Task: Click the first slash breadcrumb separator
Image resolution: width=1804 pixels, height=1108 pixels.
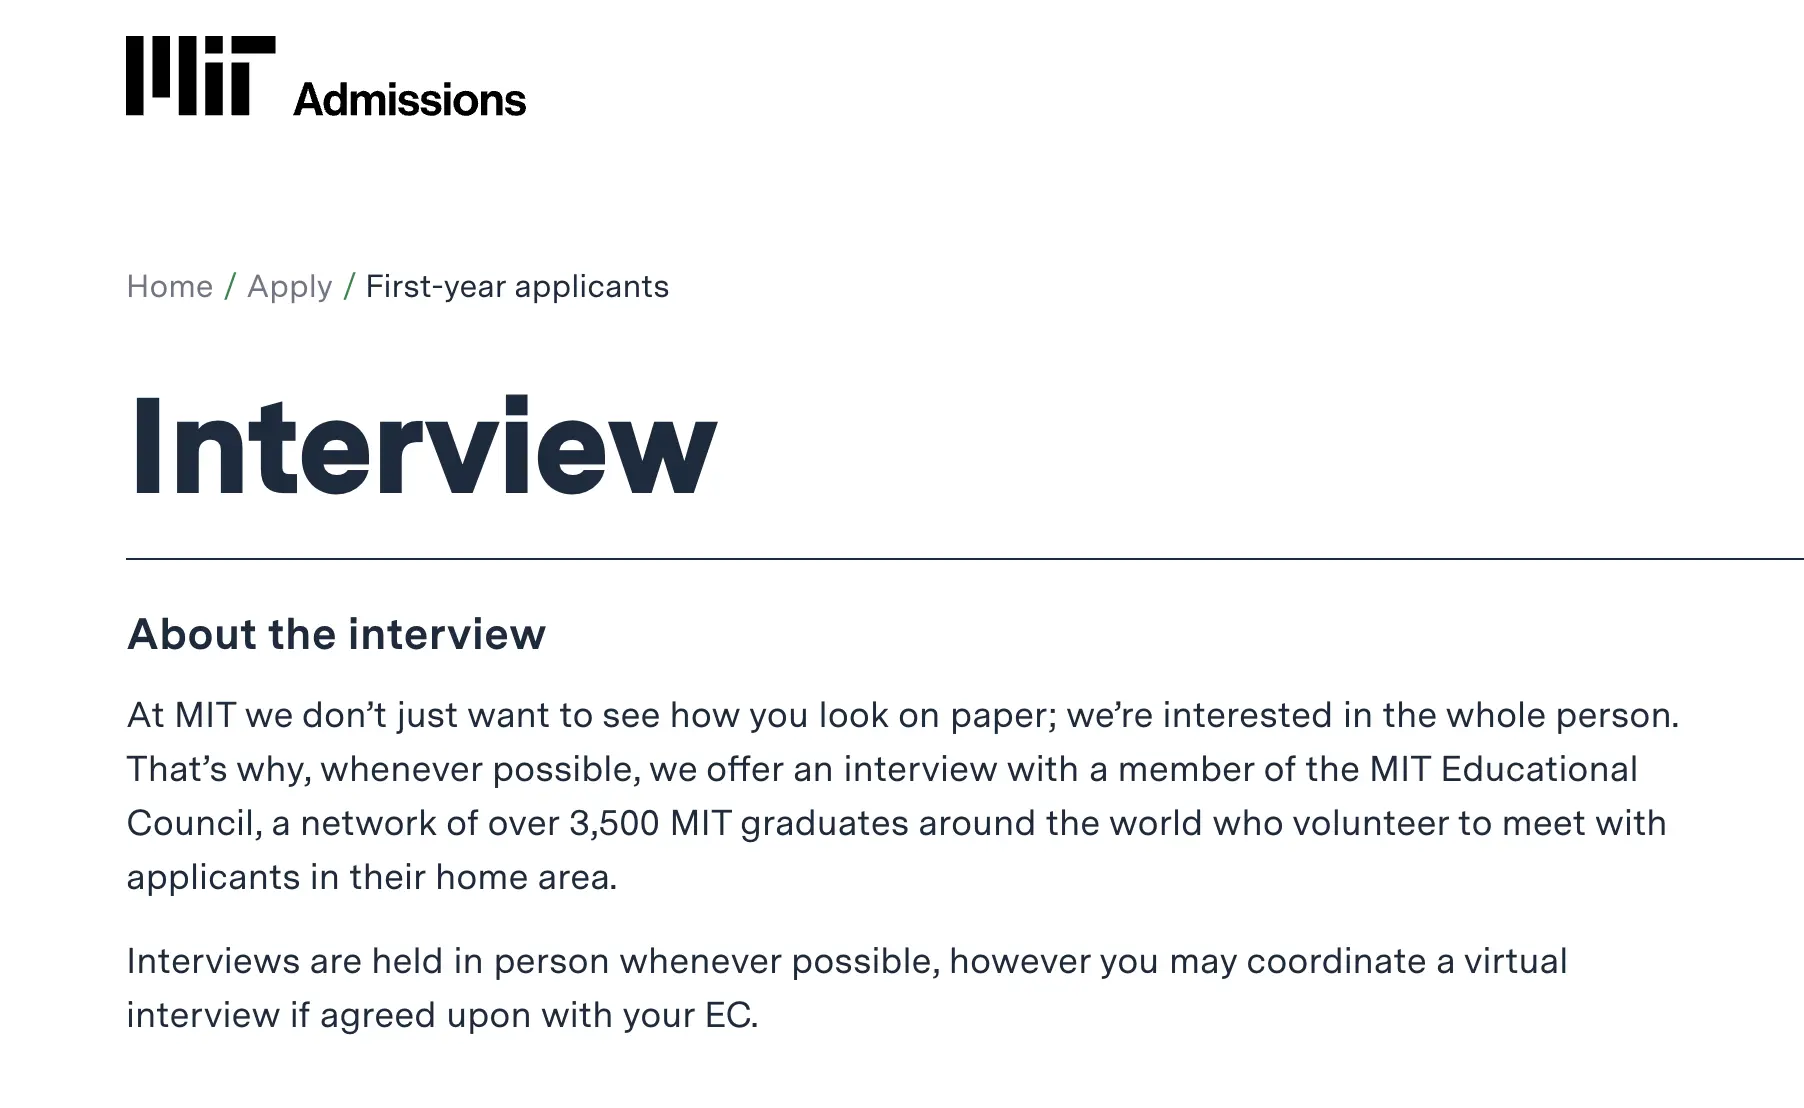Action: (x=230, y=287)
